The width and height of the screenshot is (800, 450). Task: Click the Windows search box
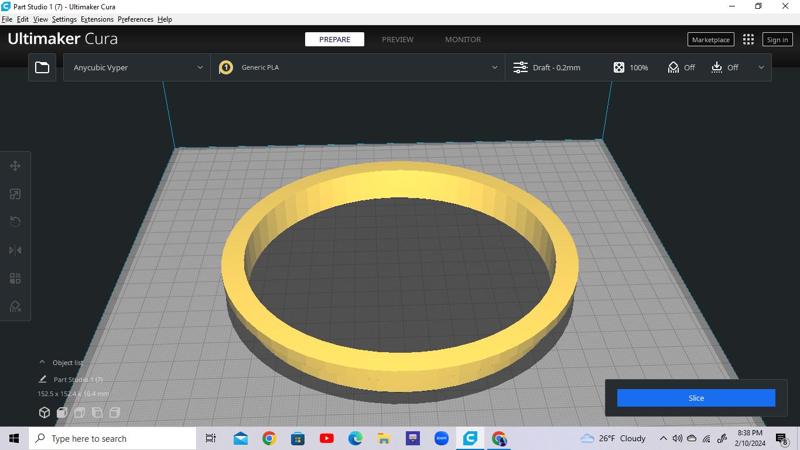tap(112, 438)
